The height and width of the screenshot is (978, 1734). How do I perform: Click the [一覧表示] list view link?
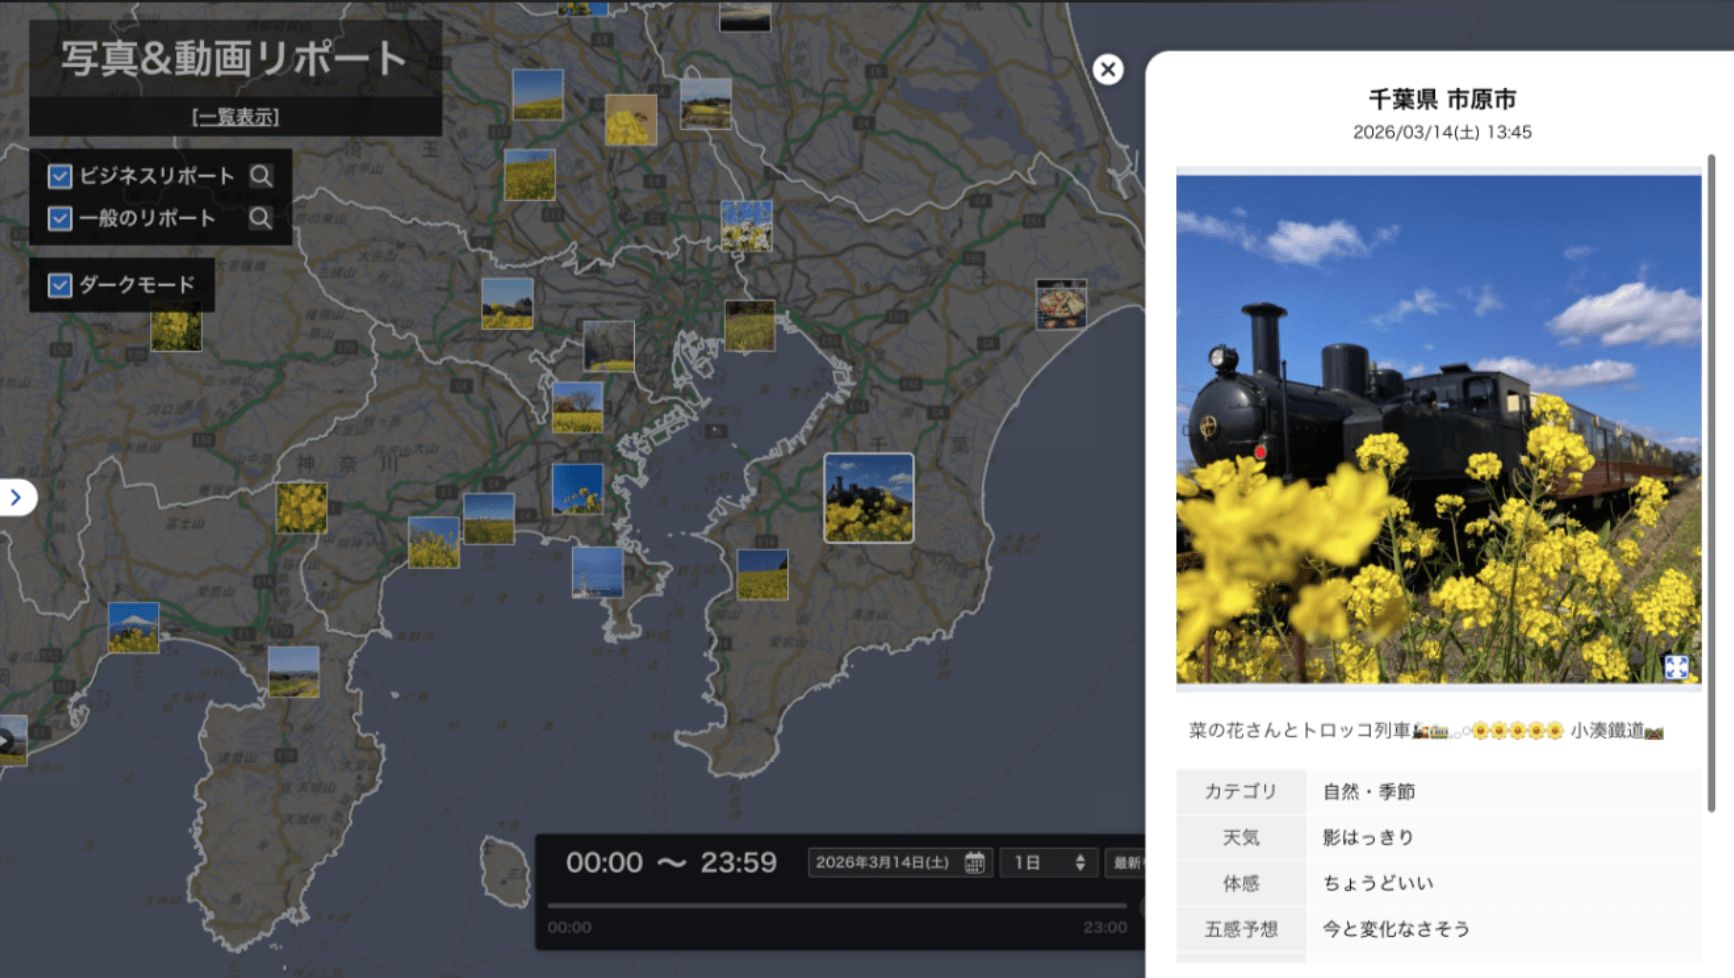pyautogui.click(x=235, y=117)
